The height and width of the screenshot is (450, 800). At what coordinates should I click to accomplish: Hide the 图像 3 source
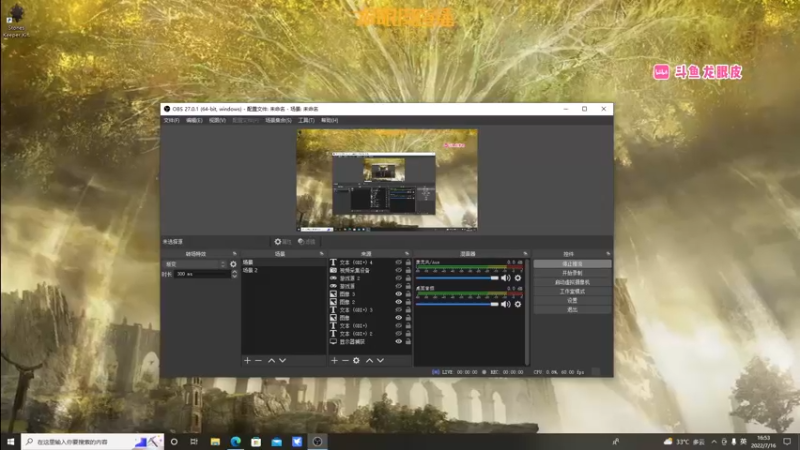pos(398,294)
